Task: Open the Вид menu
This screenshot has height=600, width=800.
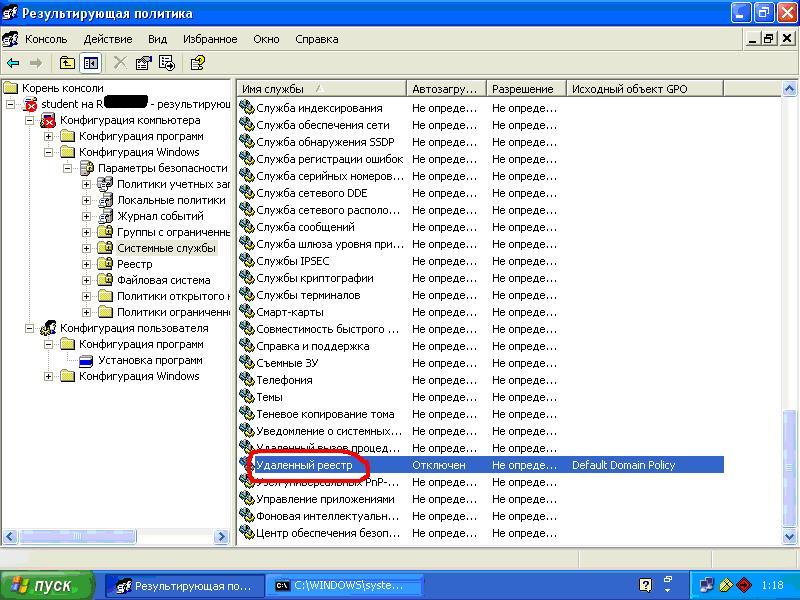Action: point(157,39)
